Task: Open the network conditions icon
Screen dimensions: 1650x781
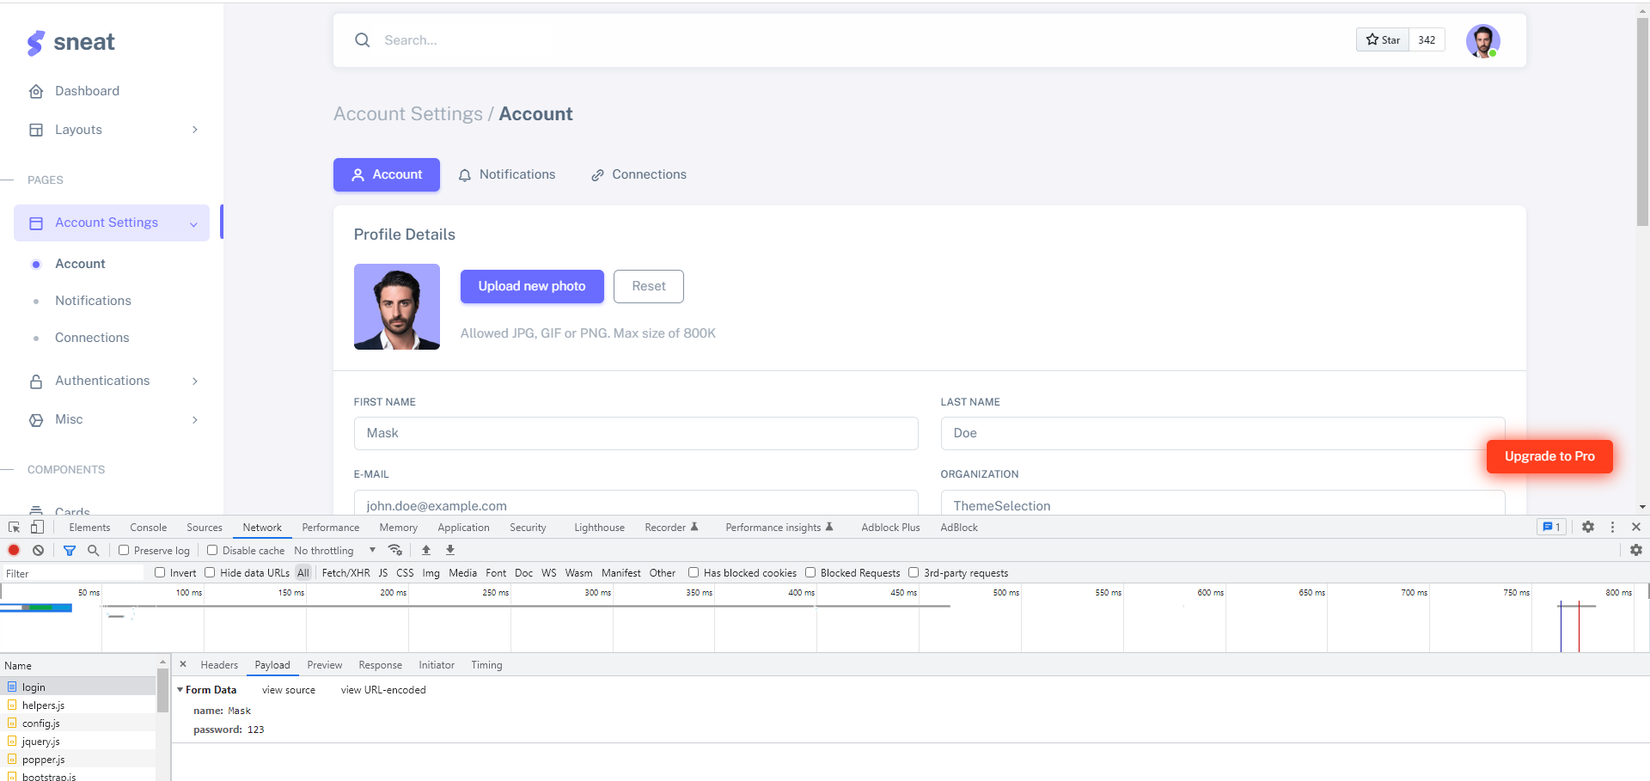Action: [x=395, y=550]
